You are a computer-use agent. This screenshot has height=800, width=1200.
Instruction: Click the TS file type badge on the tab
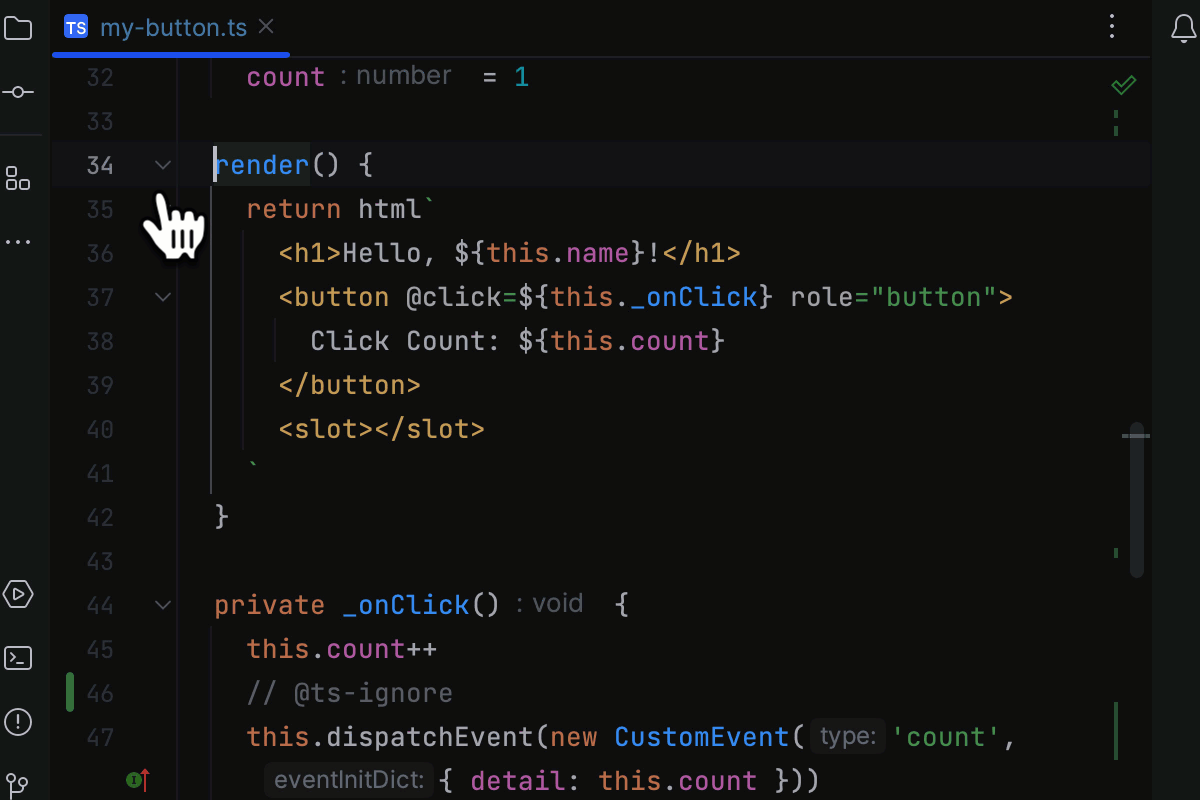click(75, 27)
